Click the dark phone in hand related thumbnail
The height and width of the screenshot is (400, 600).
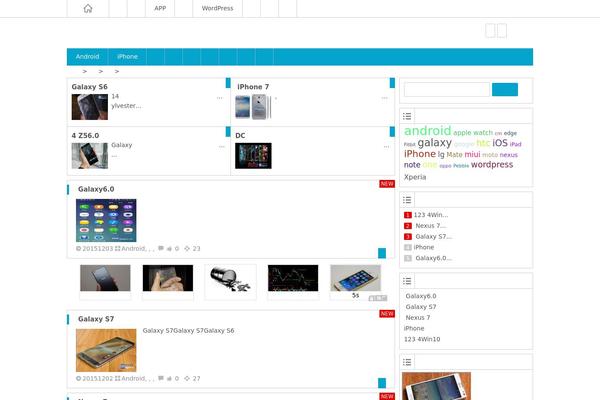(x=105, y=278)
